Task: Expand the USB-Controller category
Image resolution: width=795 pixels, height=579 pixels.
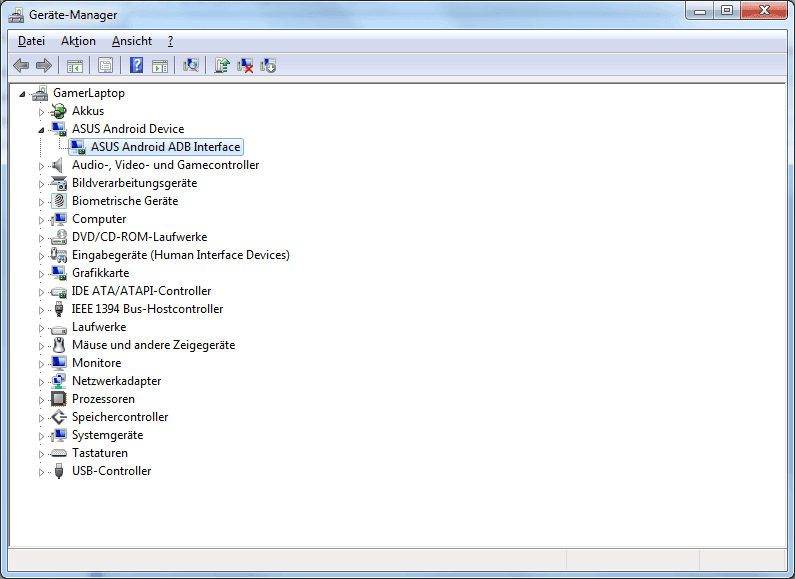Action: click(x=41, y=472)
